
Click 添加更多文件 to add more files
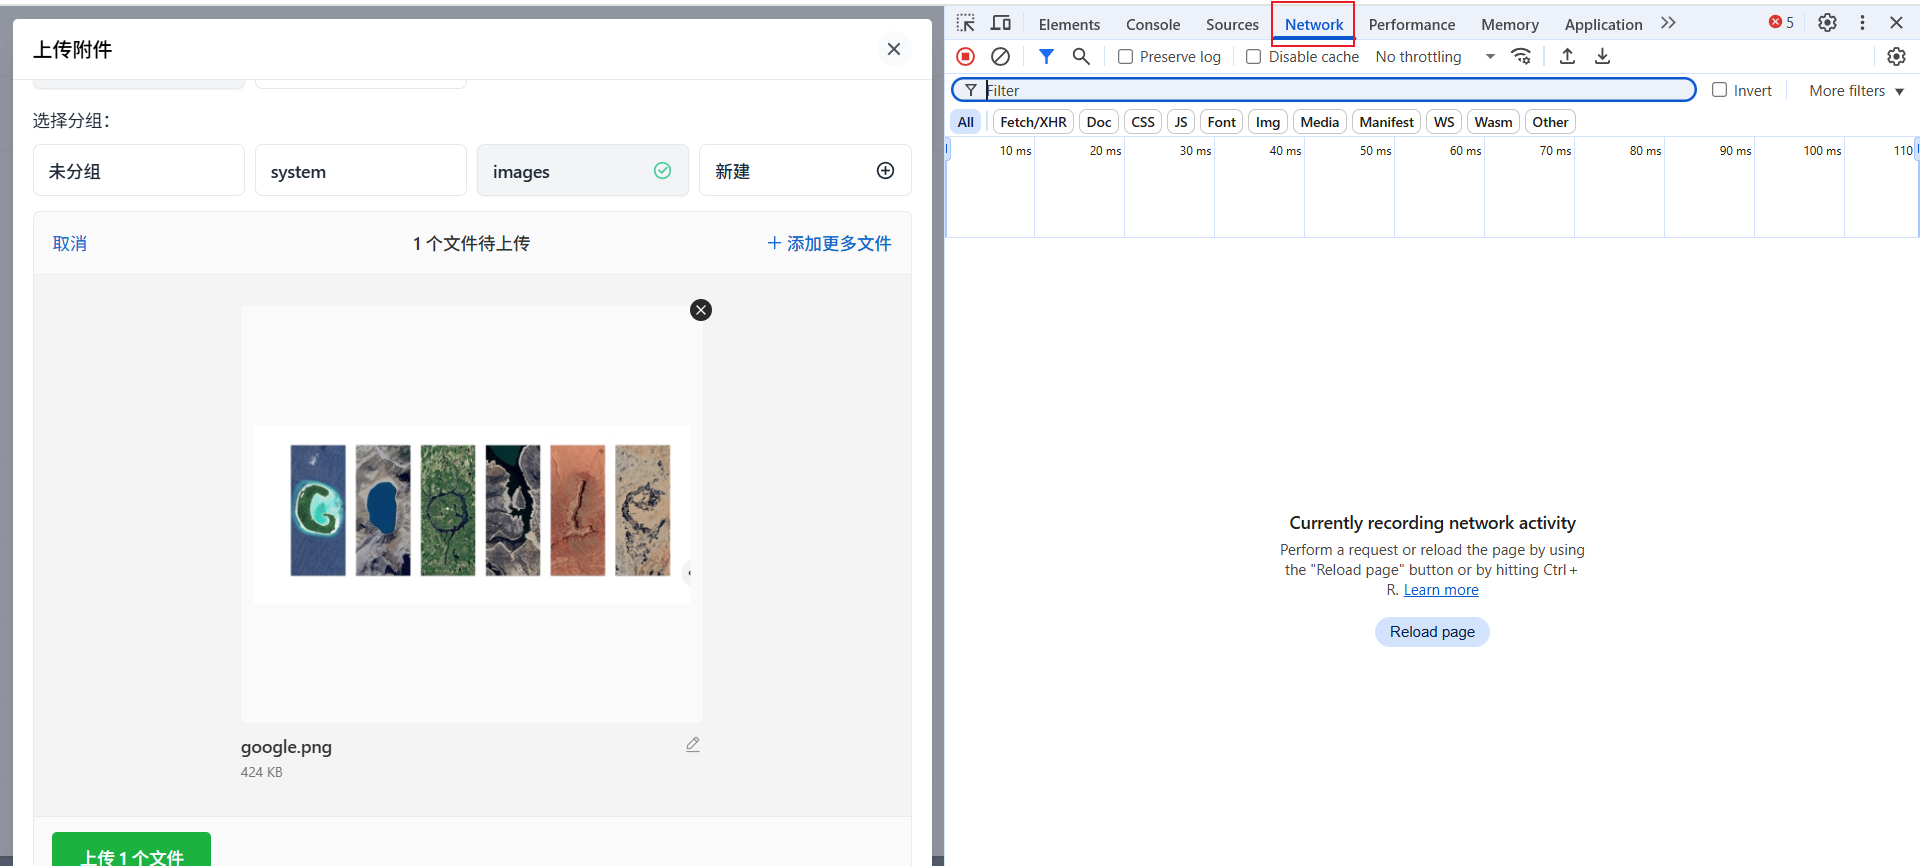(829, 243)
